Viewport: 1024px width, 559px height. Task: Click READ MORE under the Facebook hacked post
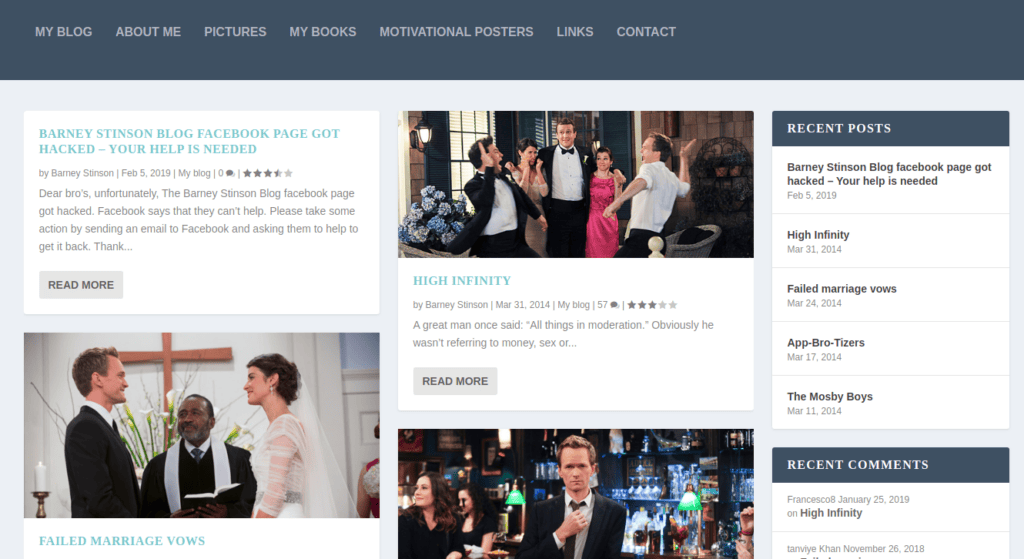click(x=81, y=285)
